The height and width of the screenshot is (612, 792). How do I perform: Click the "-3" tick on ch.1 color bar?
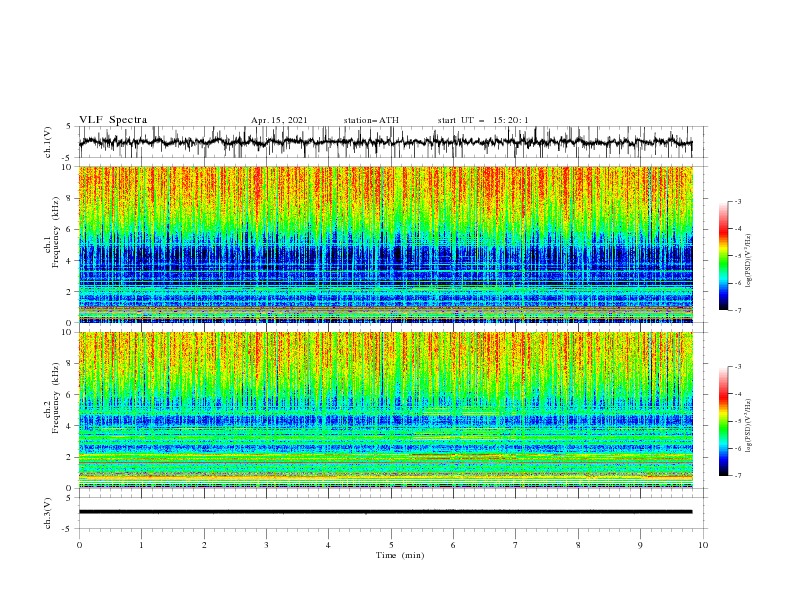[738, 201]
